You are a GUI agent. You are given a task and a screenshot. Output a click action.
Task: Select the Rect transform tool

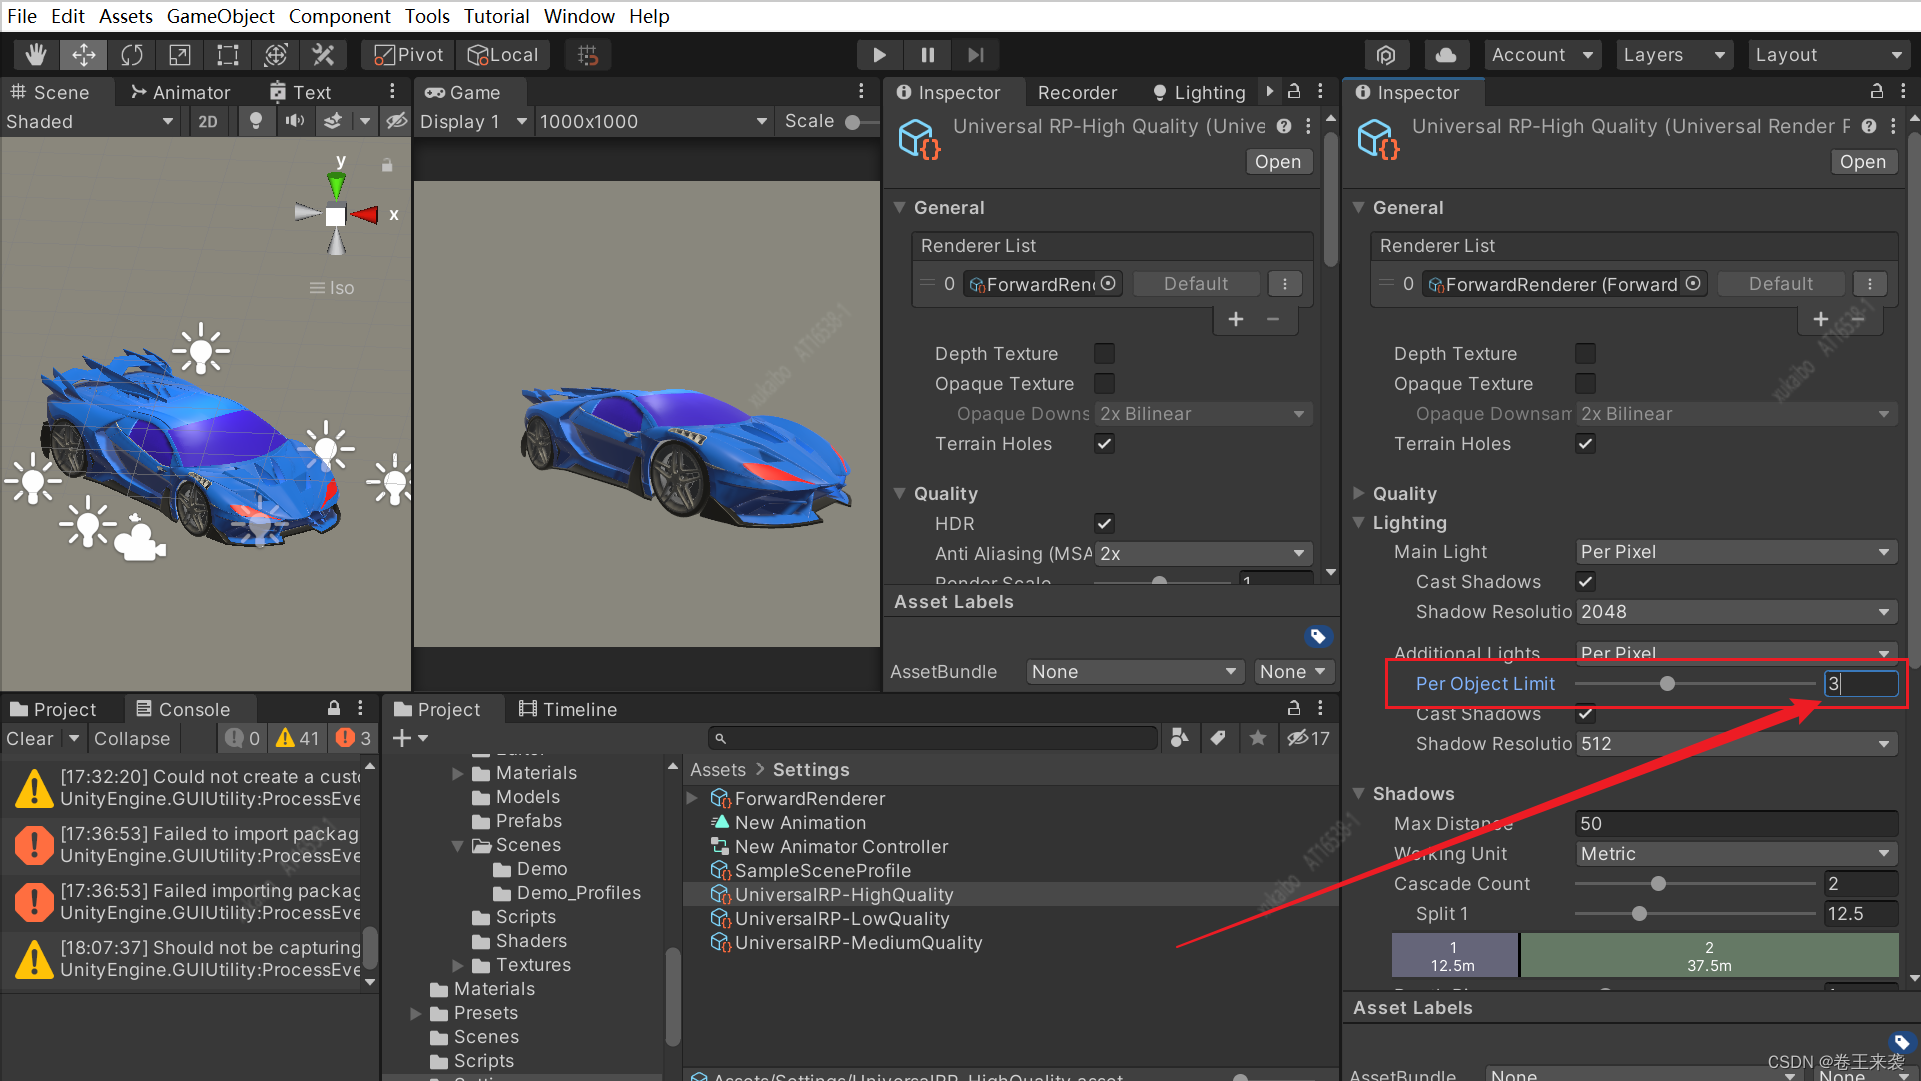click(228, 55)
